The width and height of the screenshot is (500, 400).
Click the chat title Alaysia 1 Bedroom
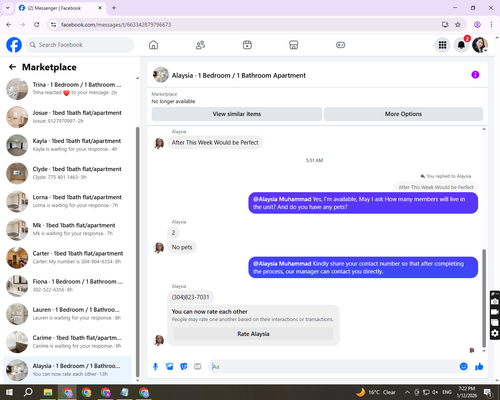[239, 75]
